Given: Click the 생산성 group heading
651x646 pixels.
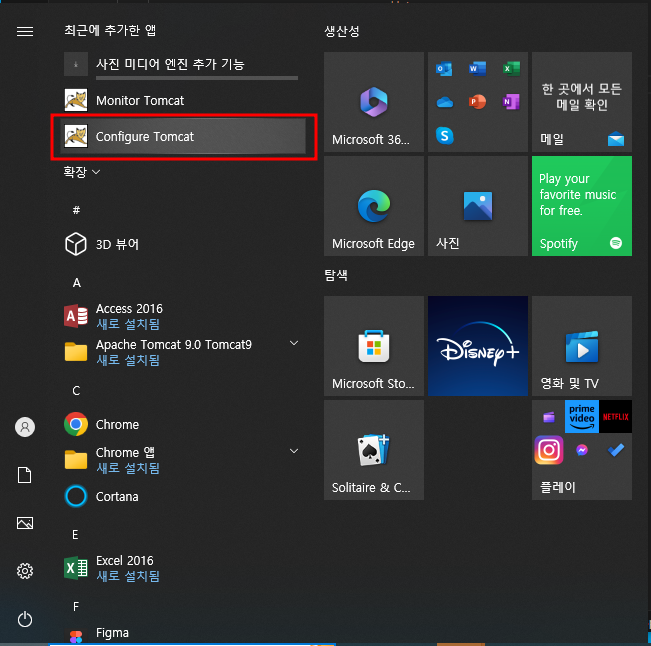Looking at the screenshot, I should click(342, 31).
